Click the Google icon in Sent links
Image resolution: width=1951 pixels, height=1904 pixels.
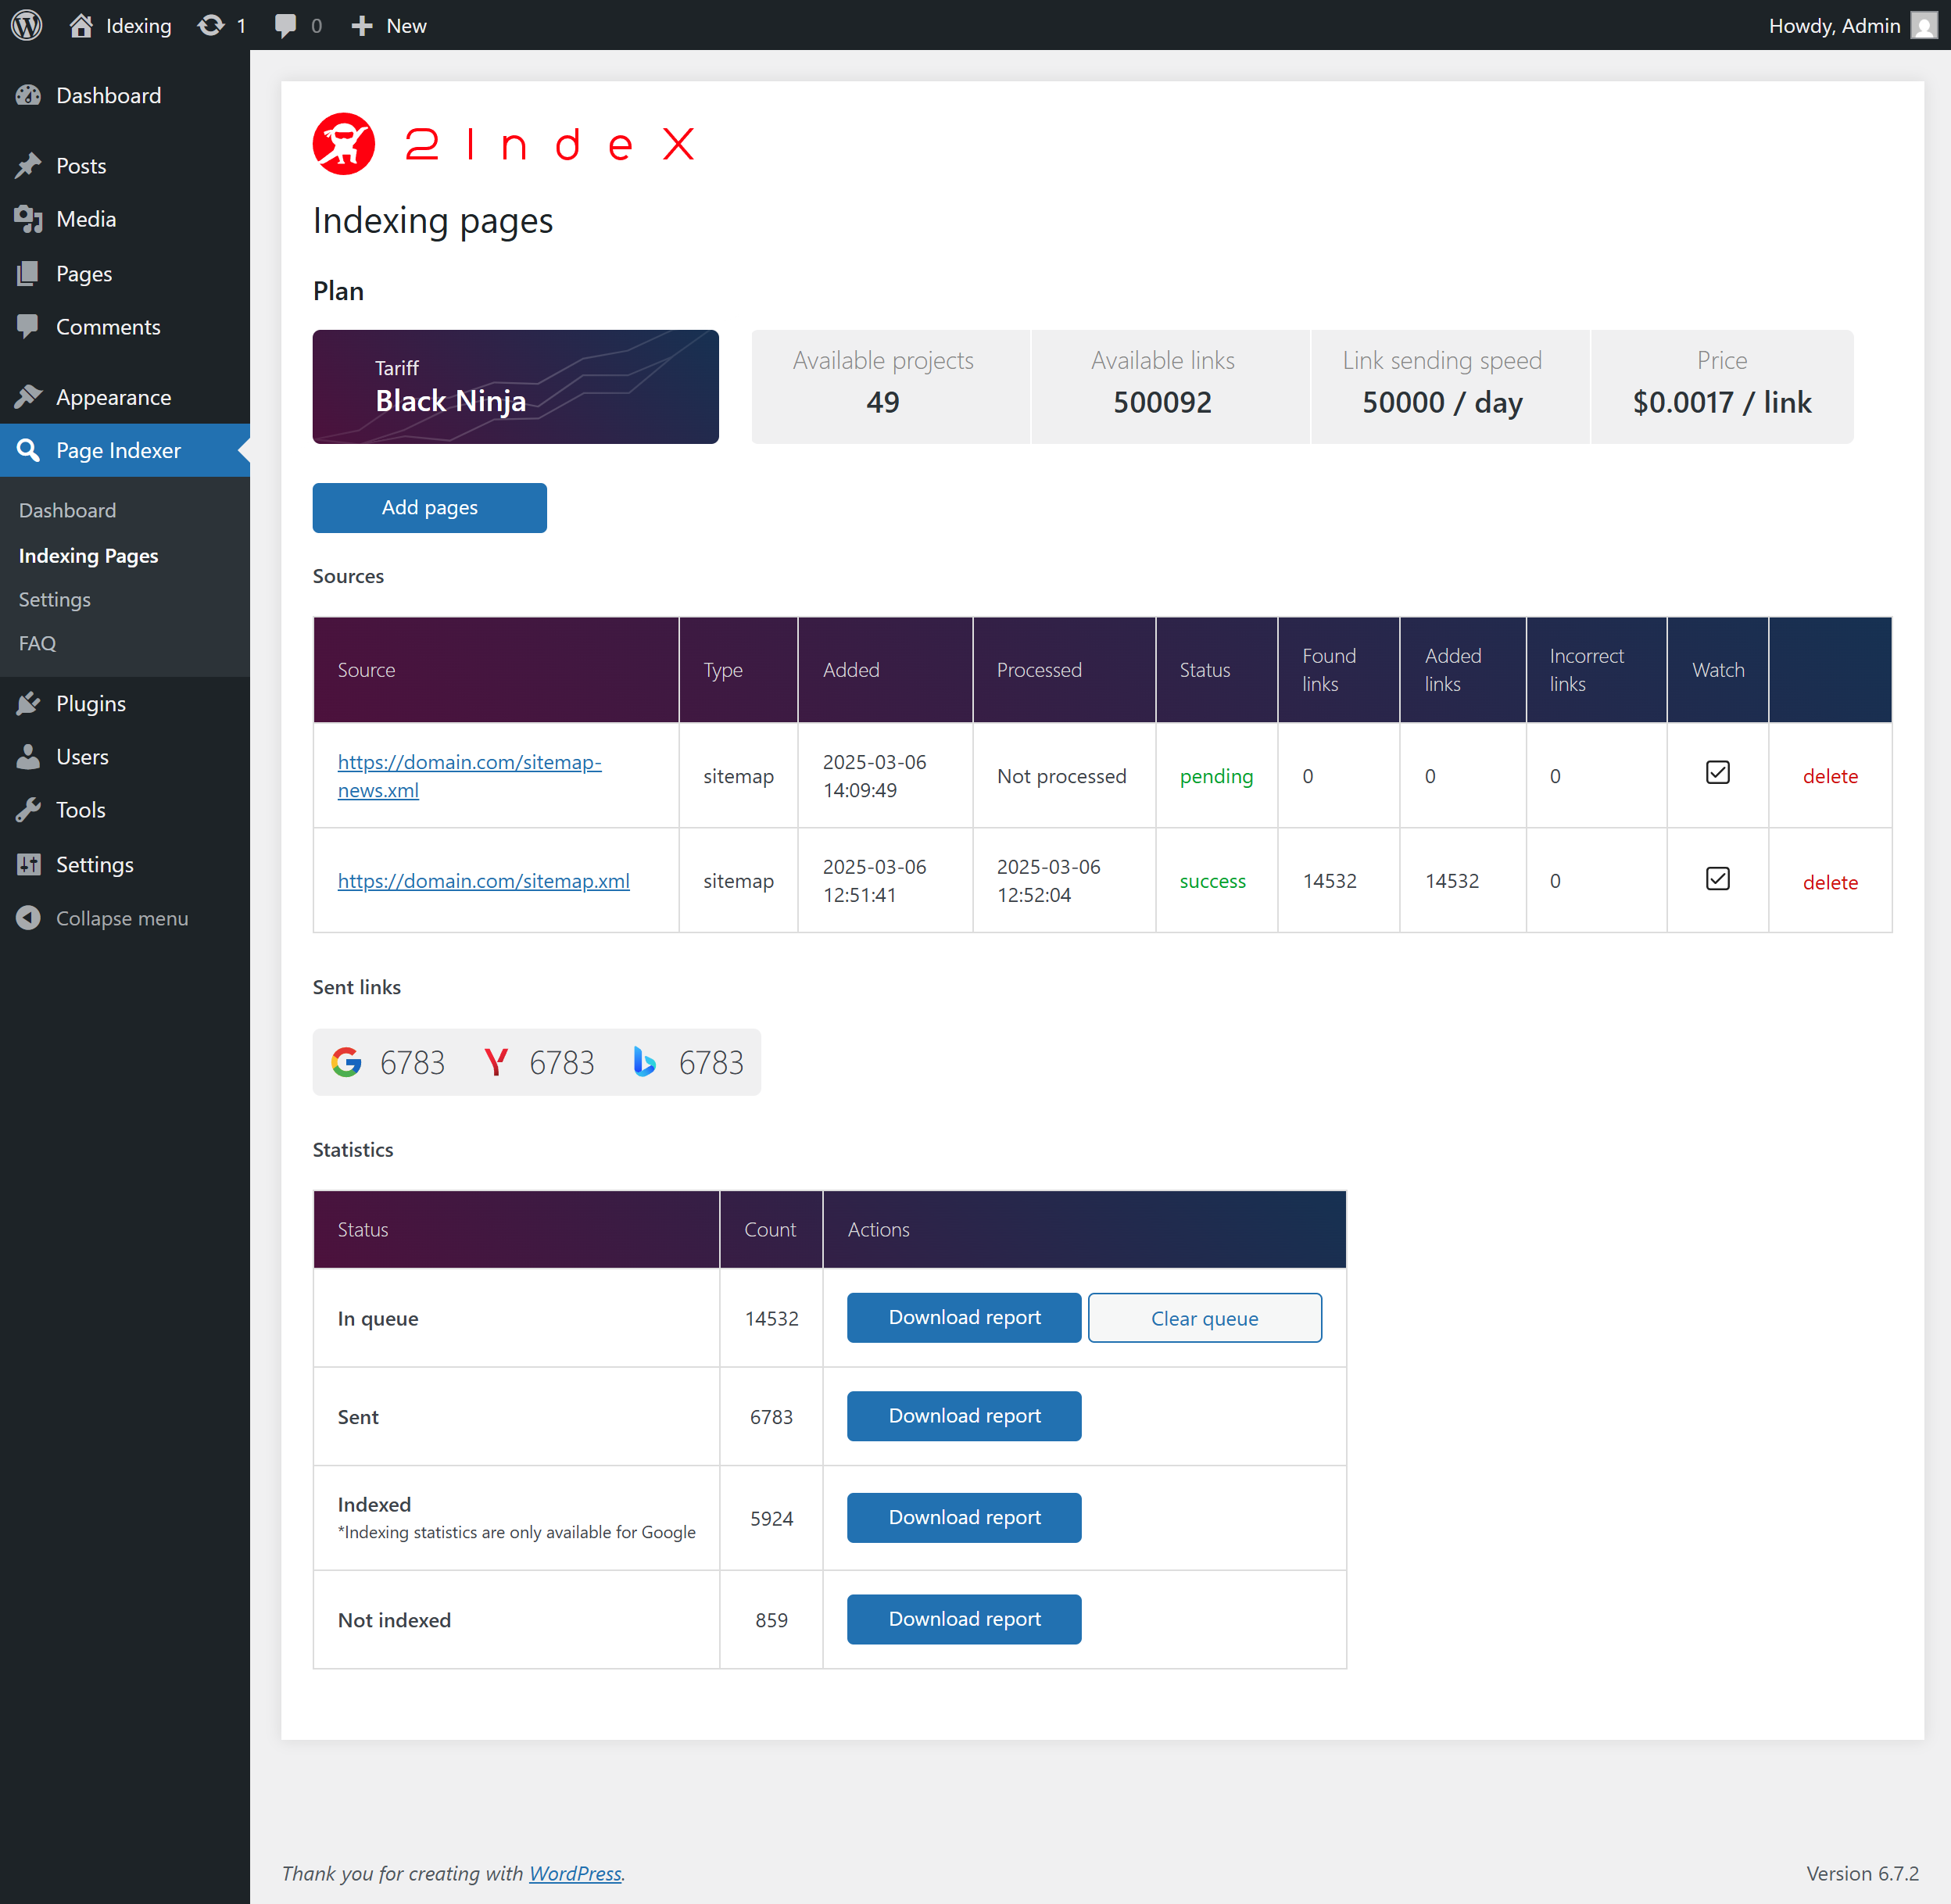pos(346,1062)
